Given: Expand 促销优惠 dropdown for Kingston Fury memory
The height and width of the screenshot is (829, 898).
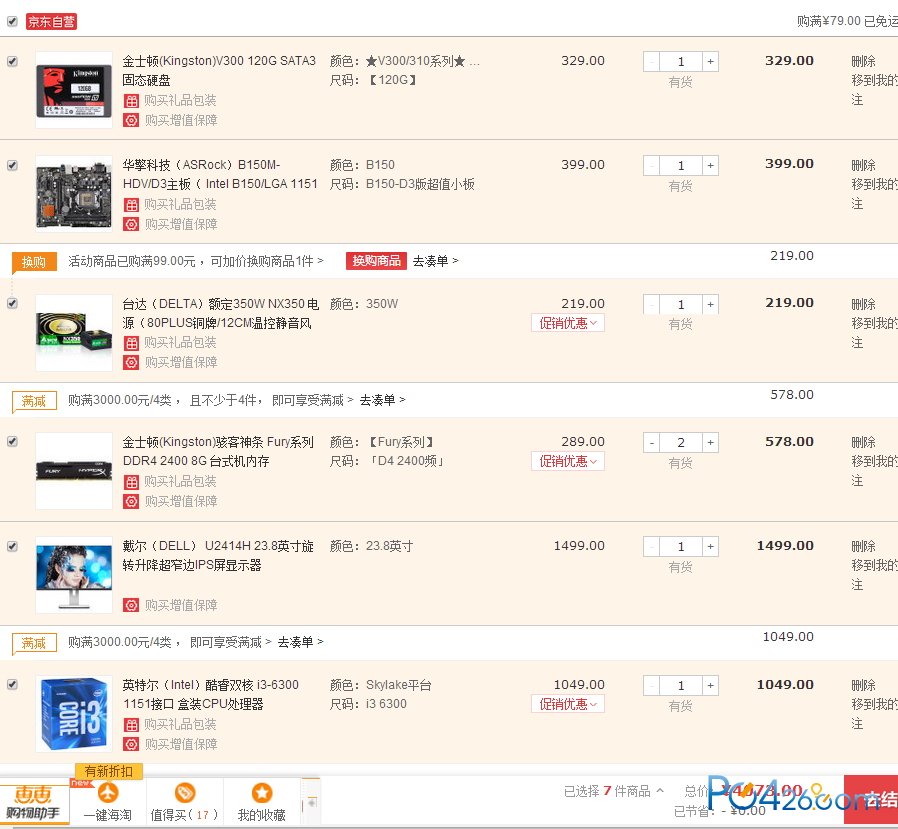Looking at the screenshot, I should point(568,461).
